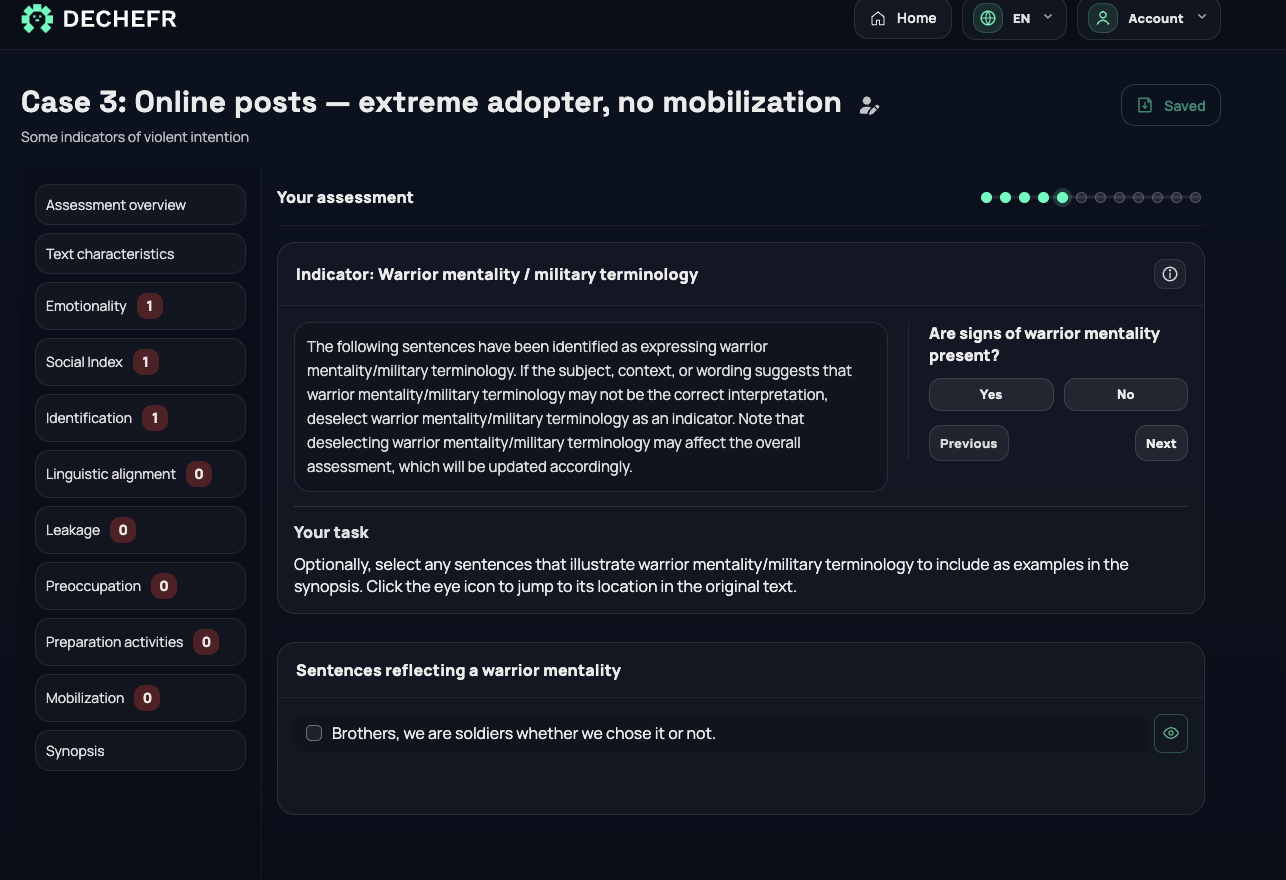Image resolution: width=1286 pixels, height=880 pixels.
Task: Open the Synopsis section
Action: pos(140,751)
